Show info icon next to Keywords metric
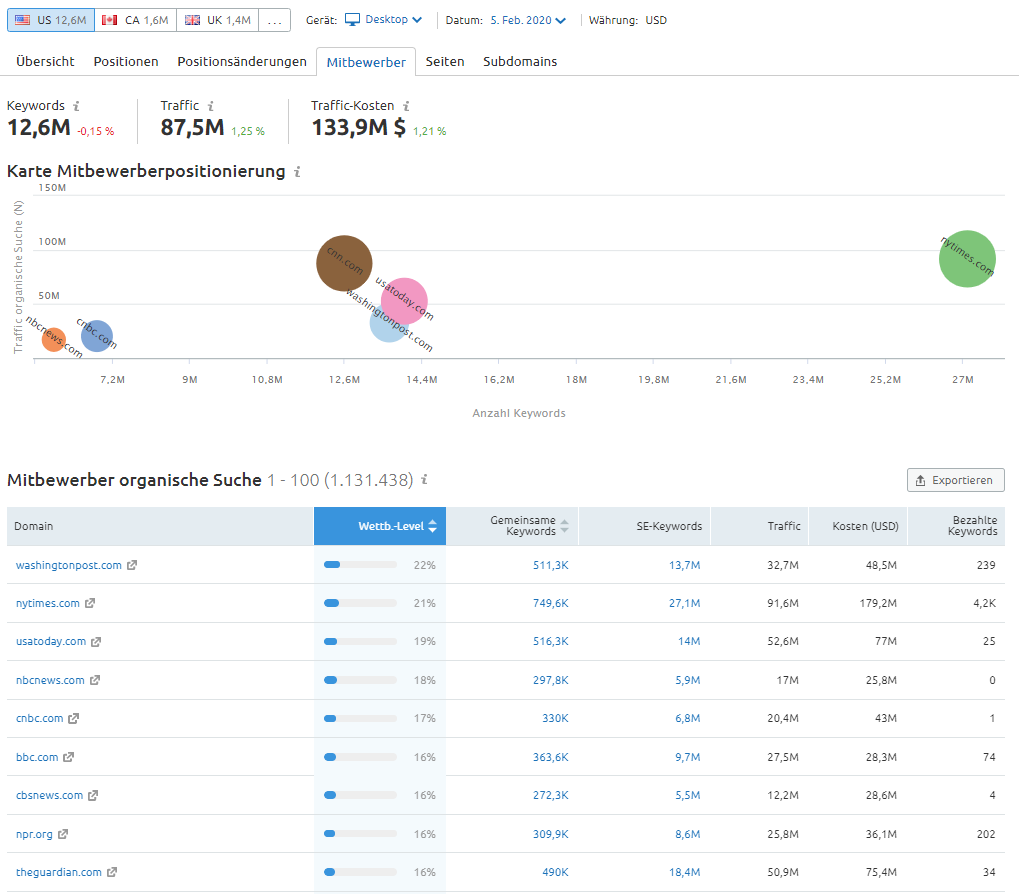1019x894 pixels. 76,106
